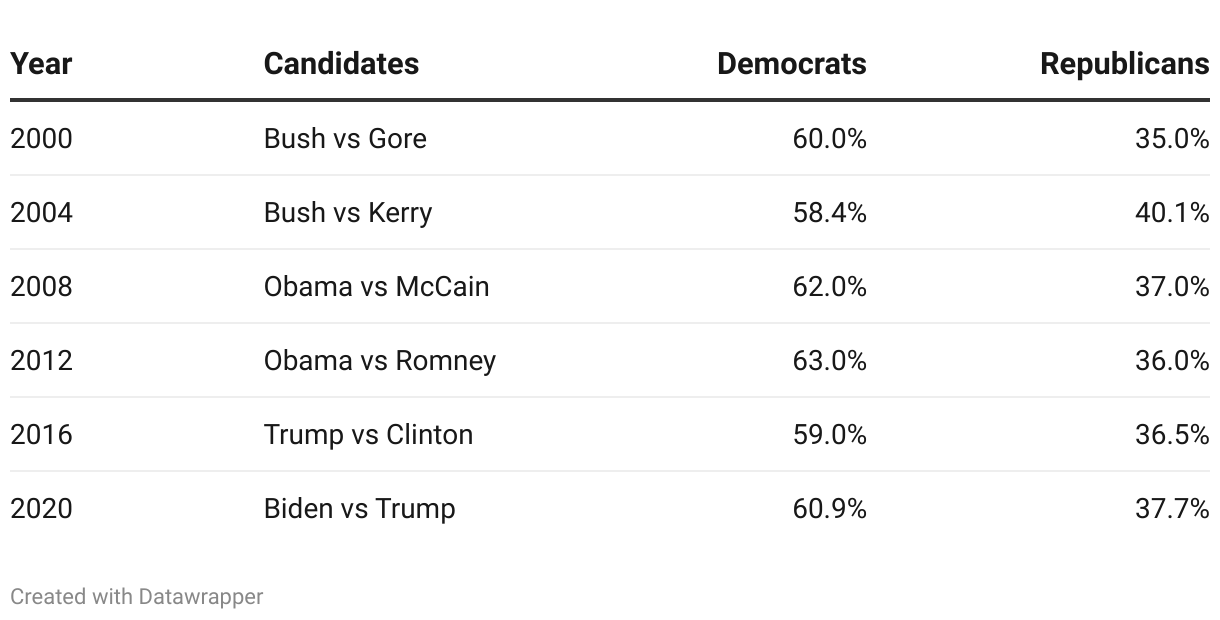This screenshot has height=620, width=1220.
Task: Select the 58.4% Democrats cell
Action: (829, 212)
